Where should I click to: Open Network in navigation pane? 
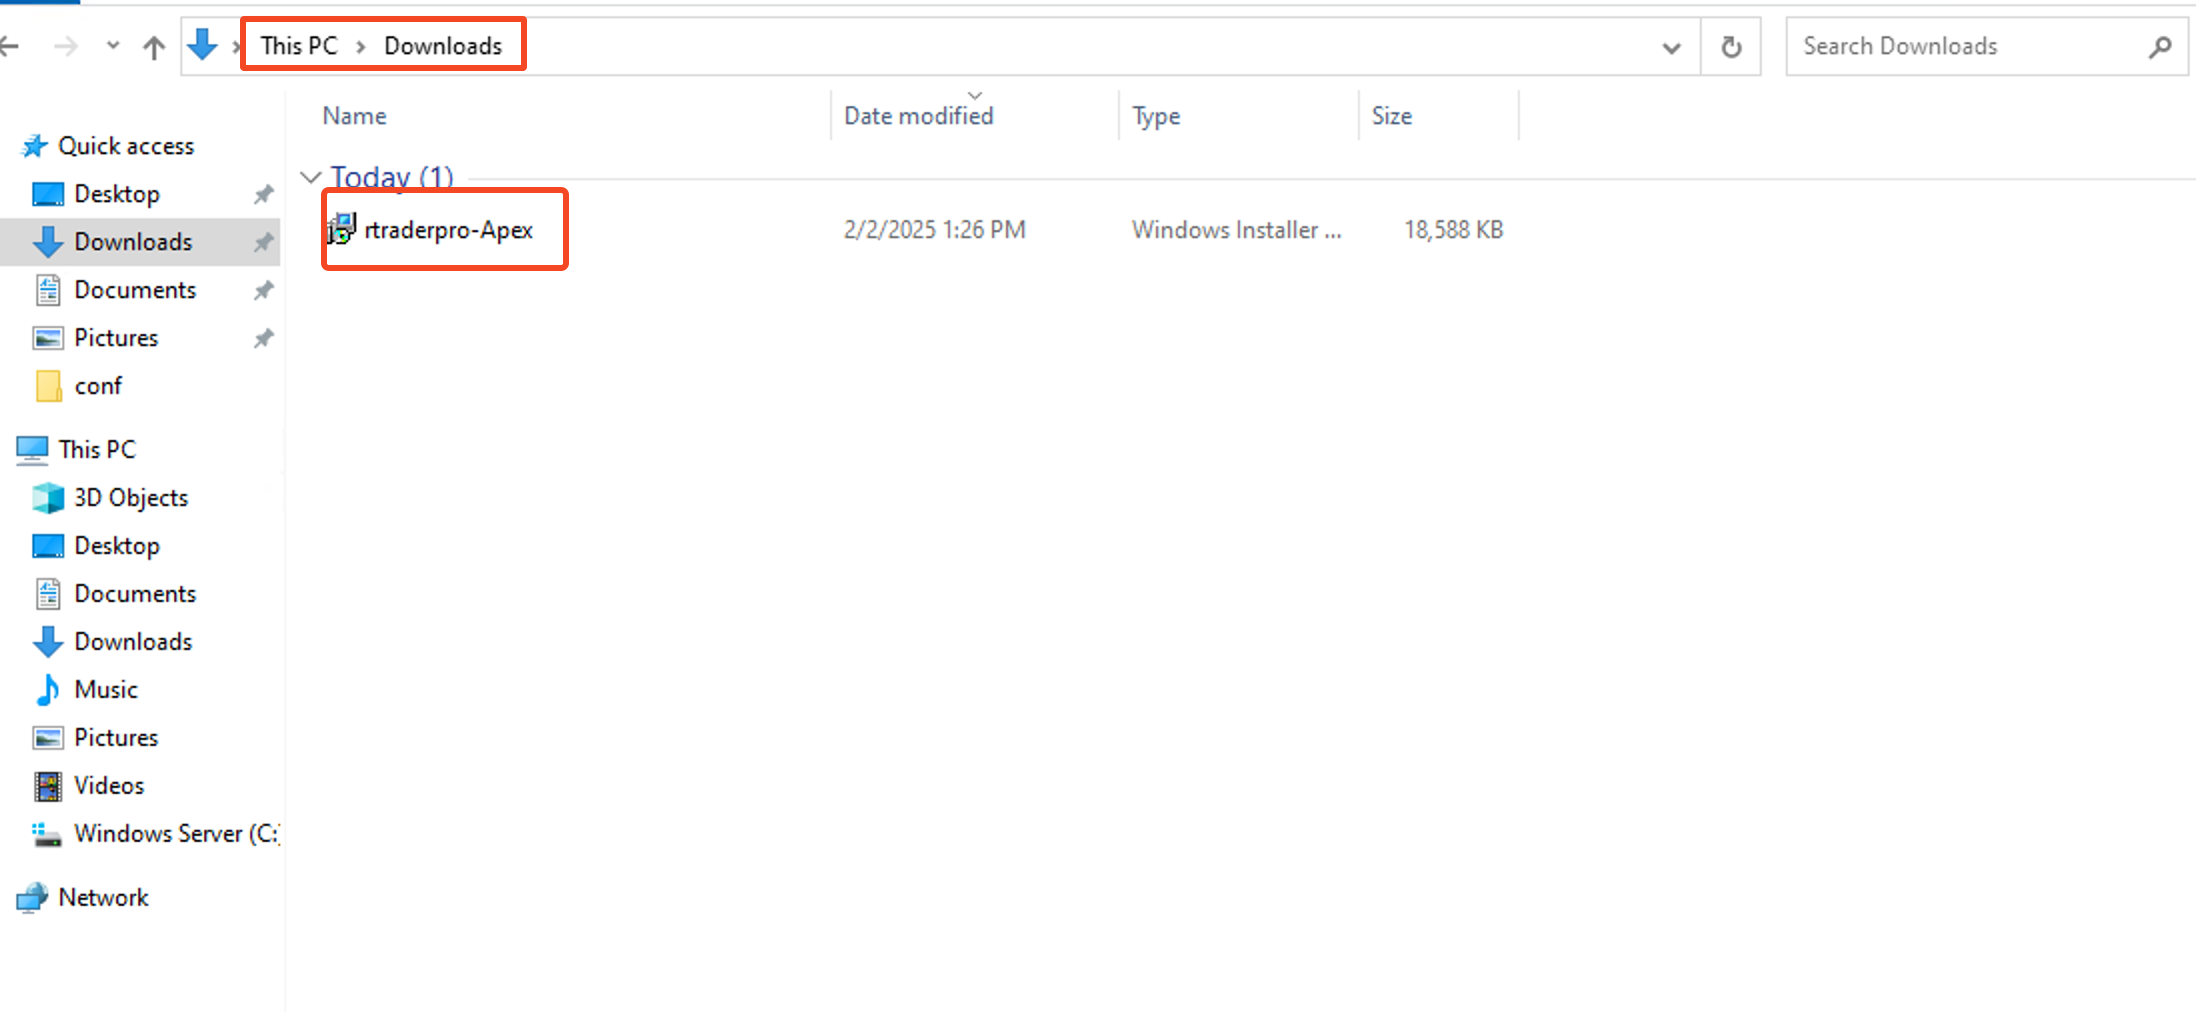pos(102,897)
